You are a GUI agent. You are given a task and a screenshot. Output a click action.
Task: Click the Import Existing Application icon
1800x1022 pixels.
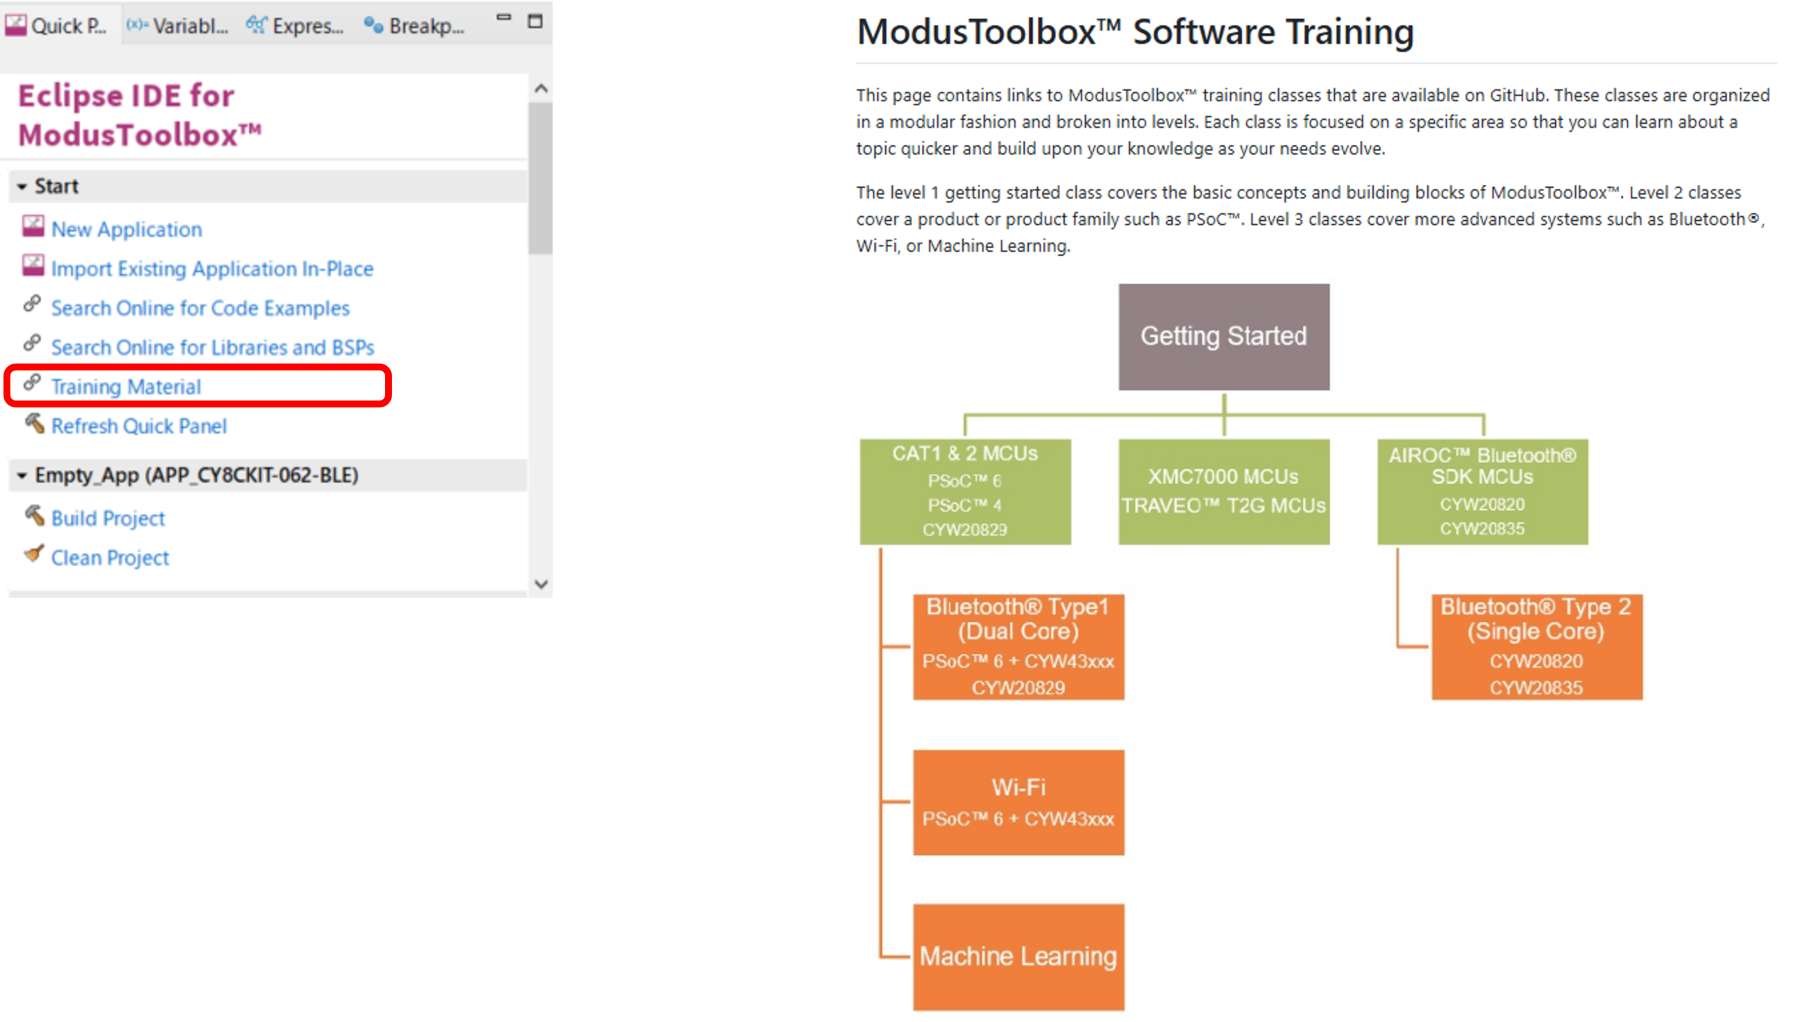coord(33,266)
